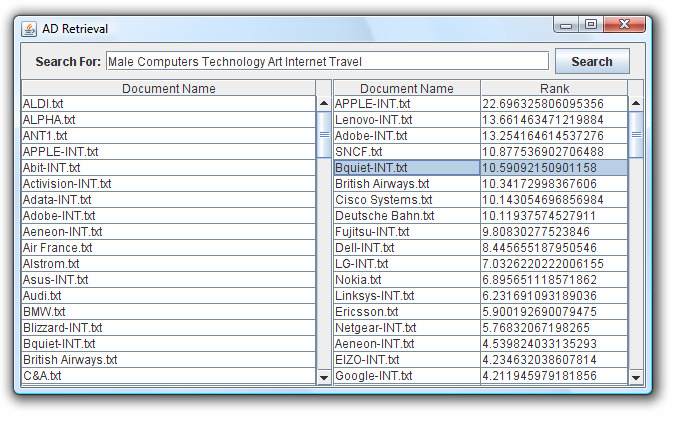The image size is (674, 421).
Task: Select Adobe-INT.txt in left list
Action: (x=168, y=215)
